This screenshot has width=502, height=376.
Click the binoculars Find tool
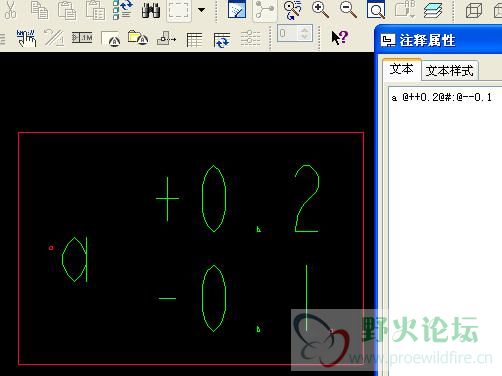coord(151,10)
